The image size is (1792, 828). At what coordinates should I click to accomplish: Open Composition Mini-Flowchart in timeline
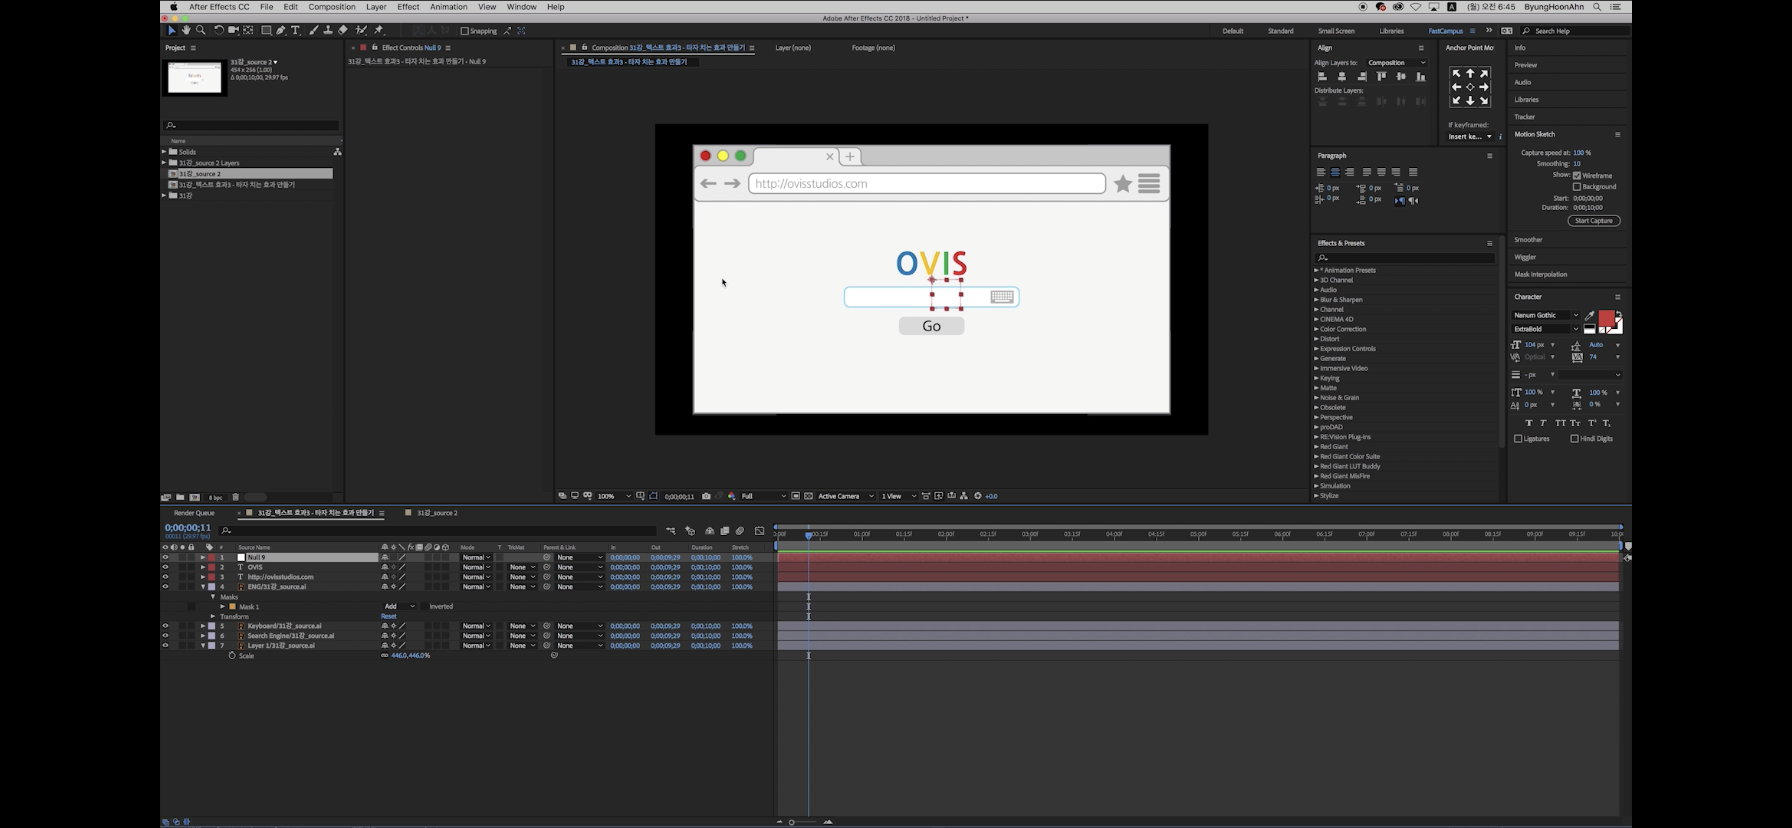pyautogui.click(x=670, y=531)
